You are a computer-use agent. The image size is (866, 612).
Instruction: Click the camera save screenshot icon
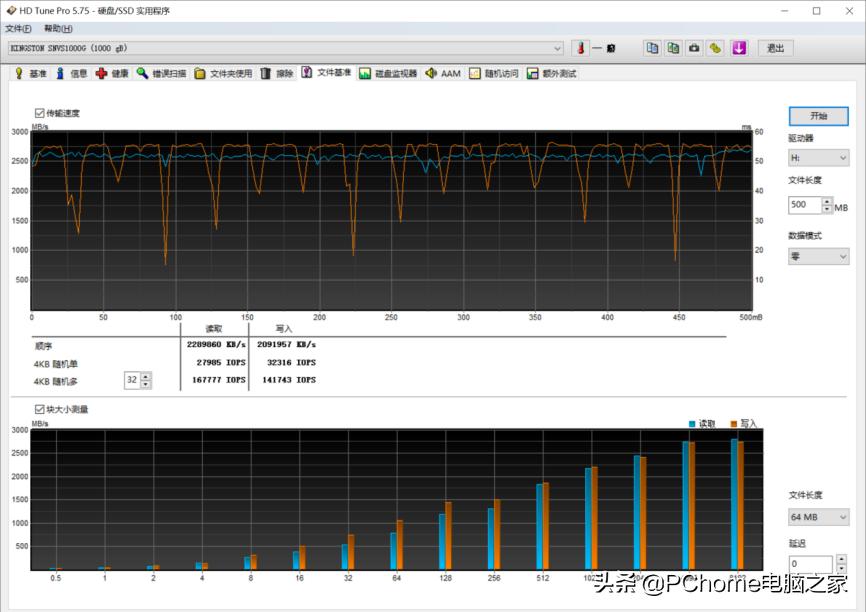point(694,48)
